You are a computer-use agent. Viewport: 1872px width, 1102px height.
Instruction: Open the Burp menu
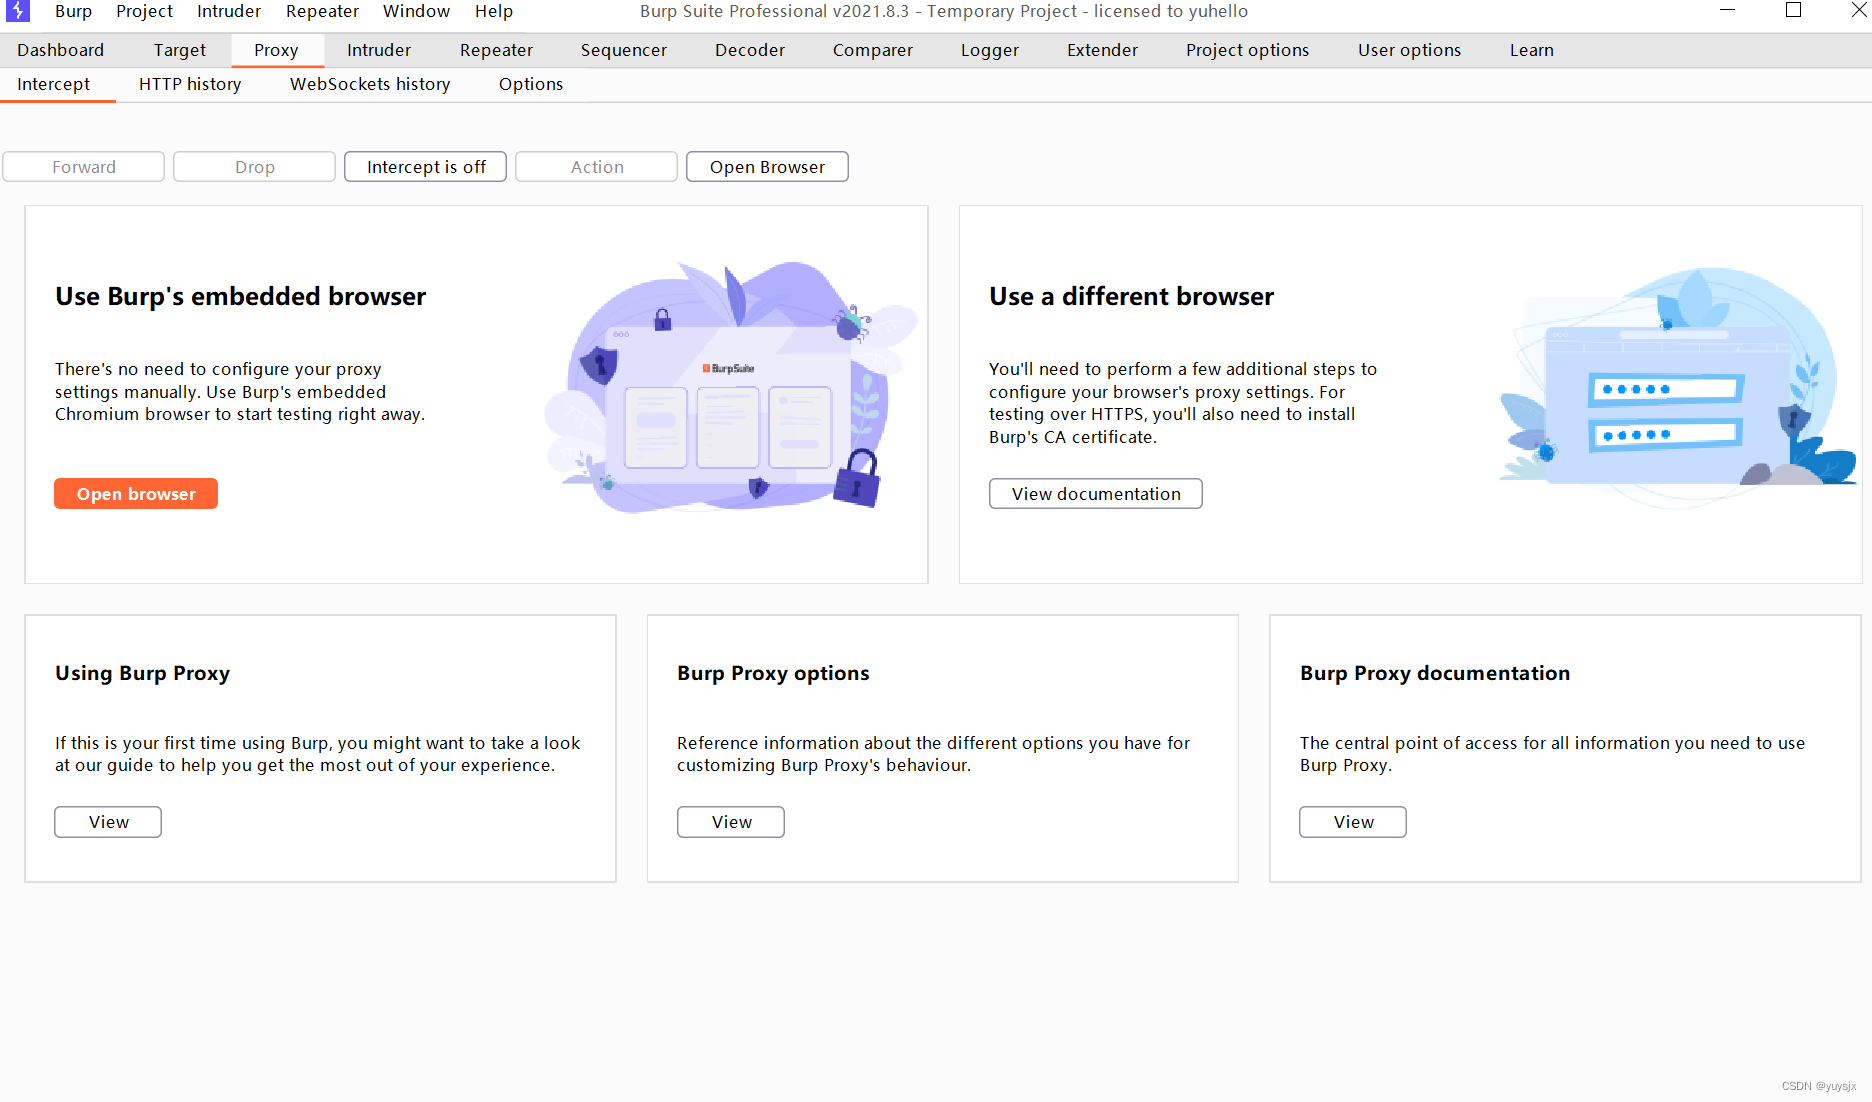point(73,11)
